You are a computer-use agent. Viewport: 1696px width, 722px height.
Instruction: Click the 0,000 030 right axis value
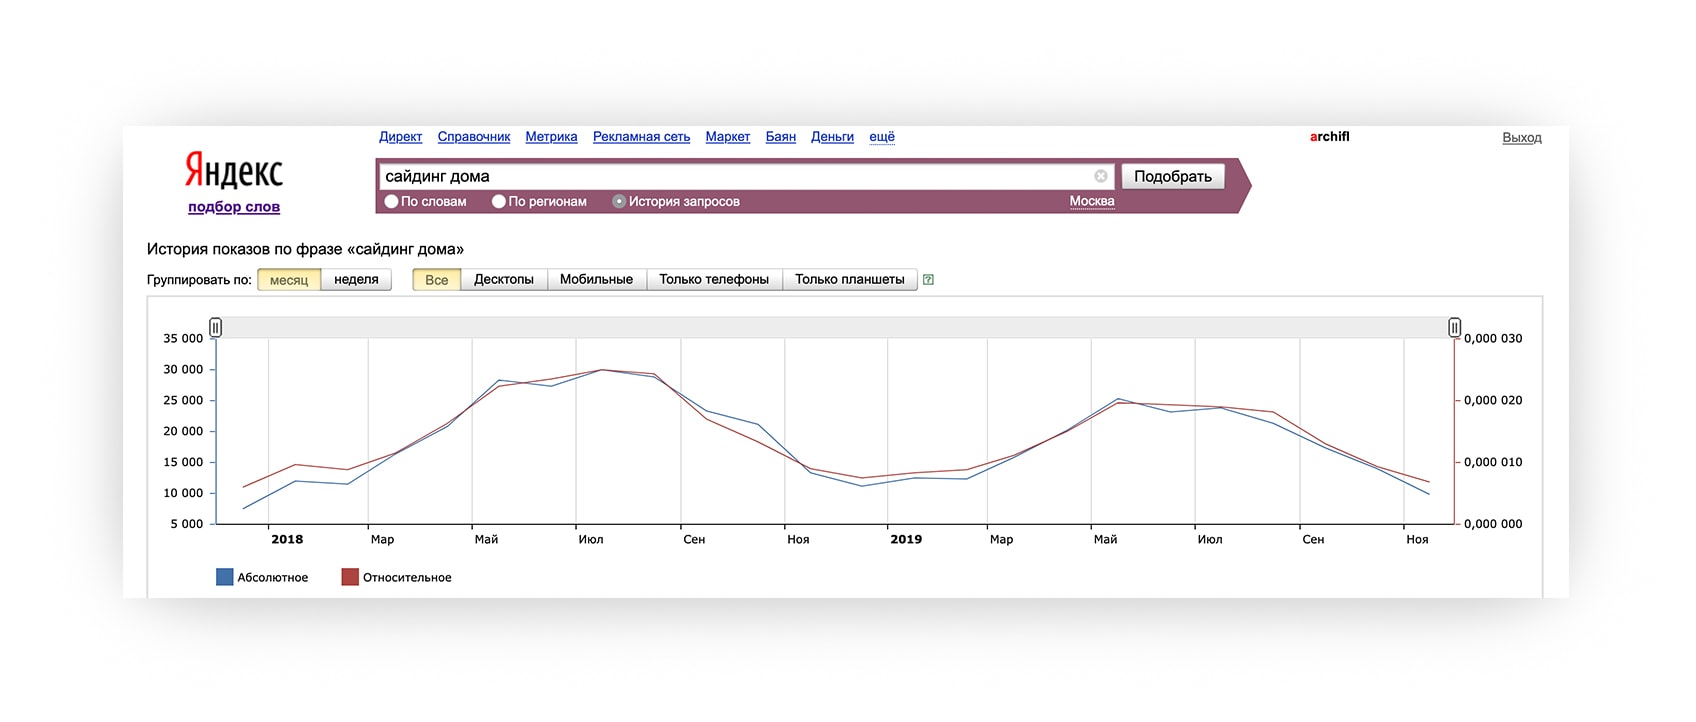1493,338
